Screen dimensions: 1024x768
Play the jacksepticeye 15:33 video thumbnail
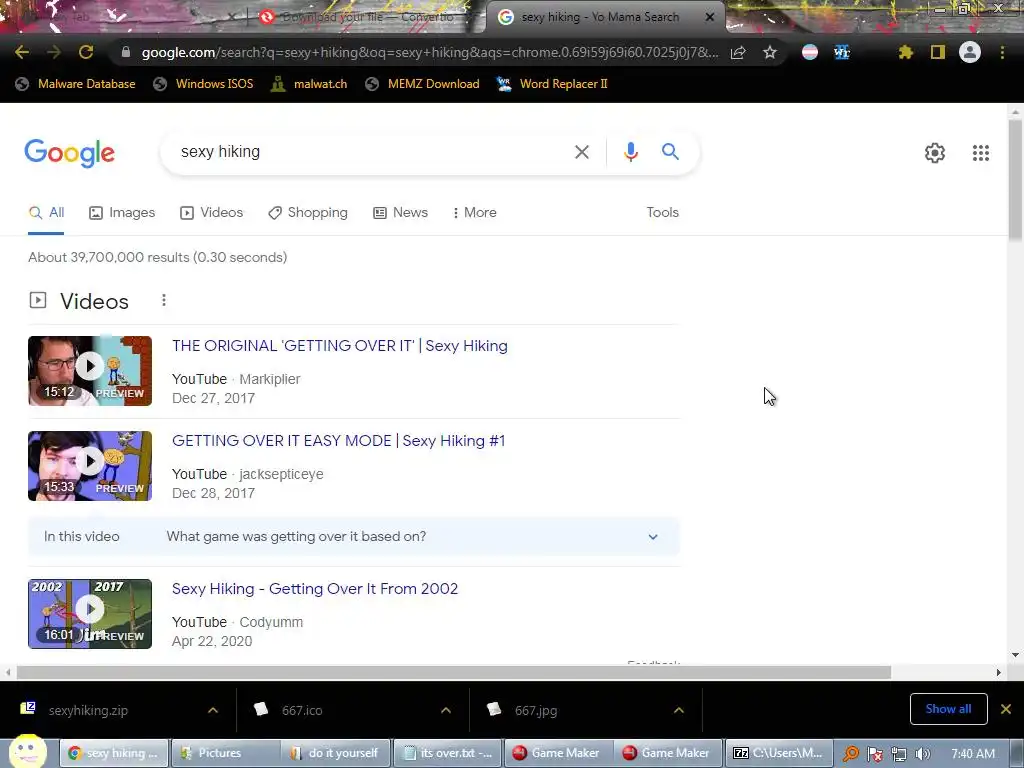click(90, 466)
